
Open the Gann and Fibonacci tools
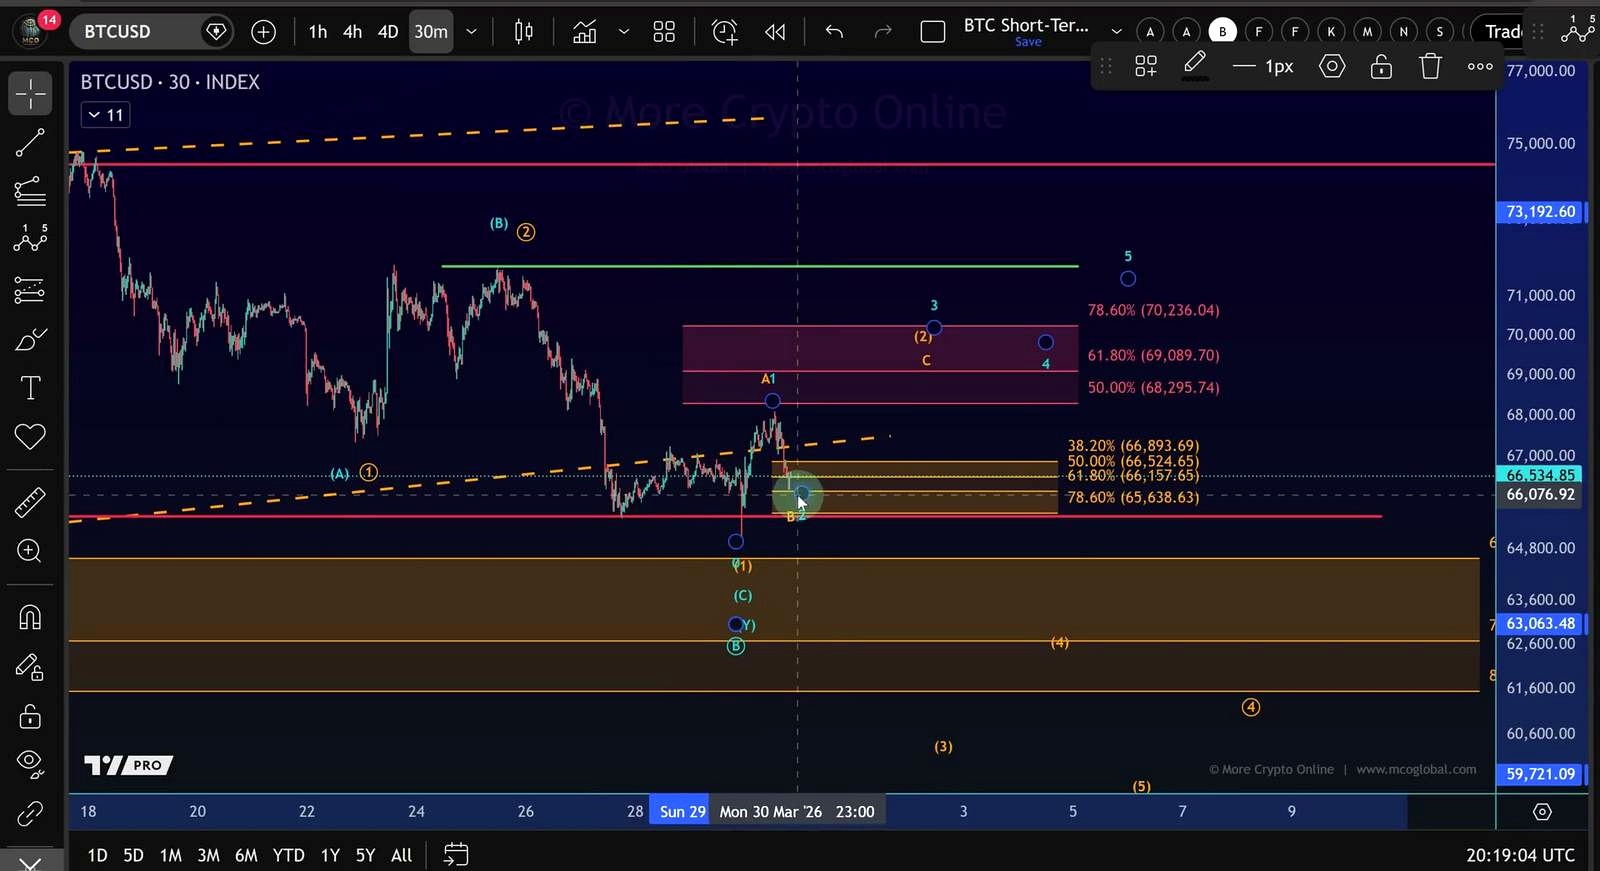pyautogui.click(x=30, y=191)
